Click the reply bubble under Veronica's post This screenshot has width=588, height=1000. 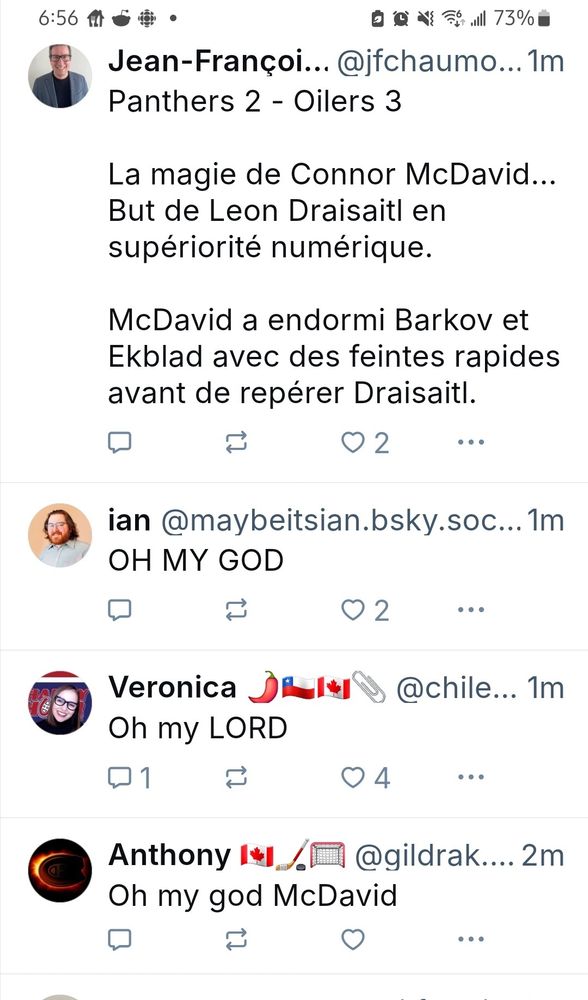[120, 777]
